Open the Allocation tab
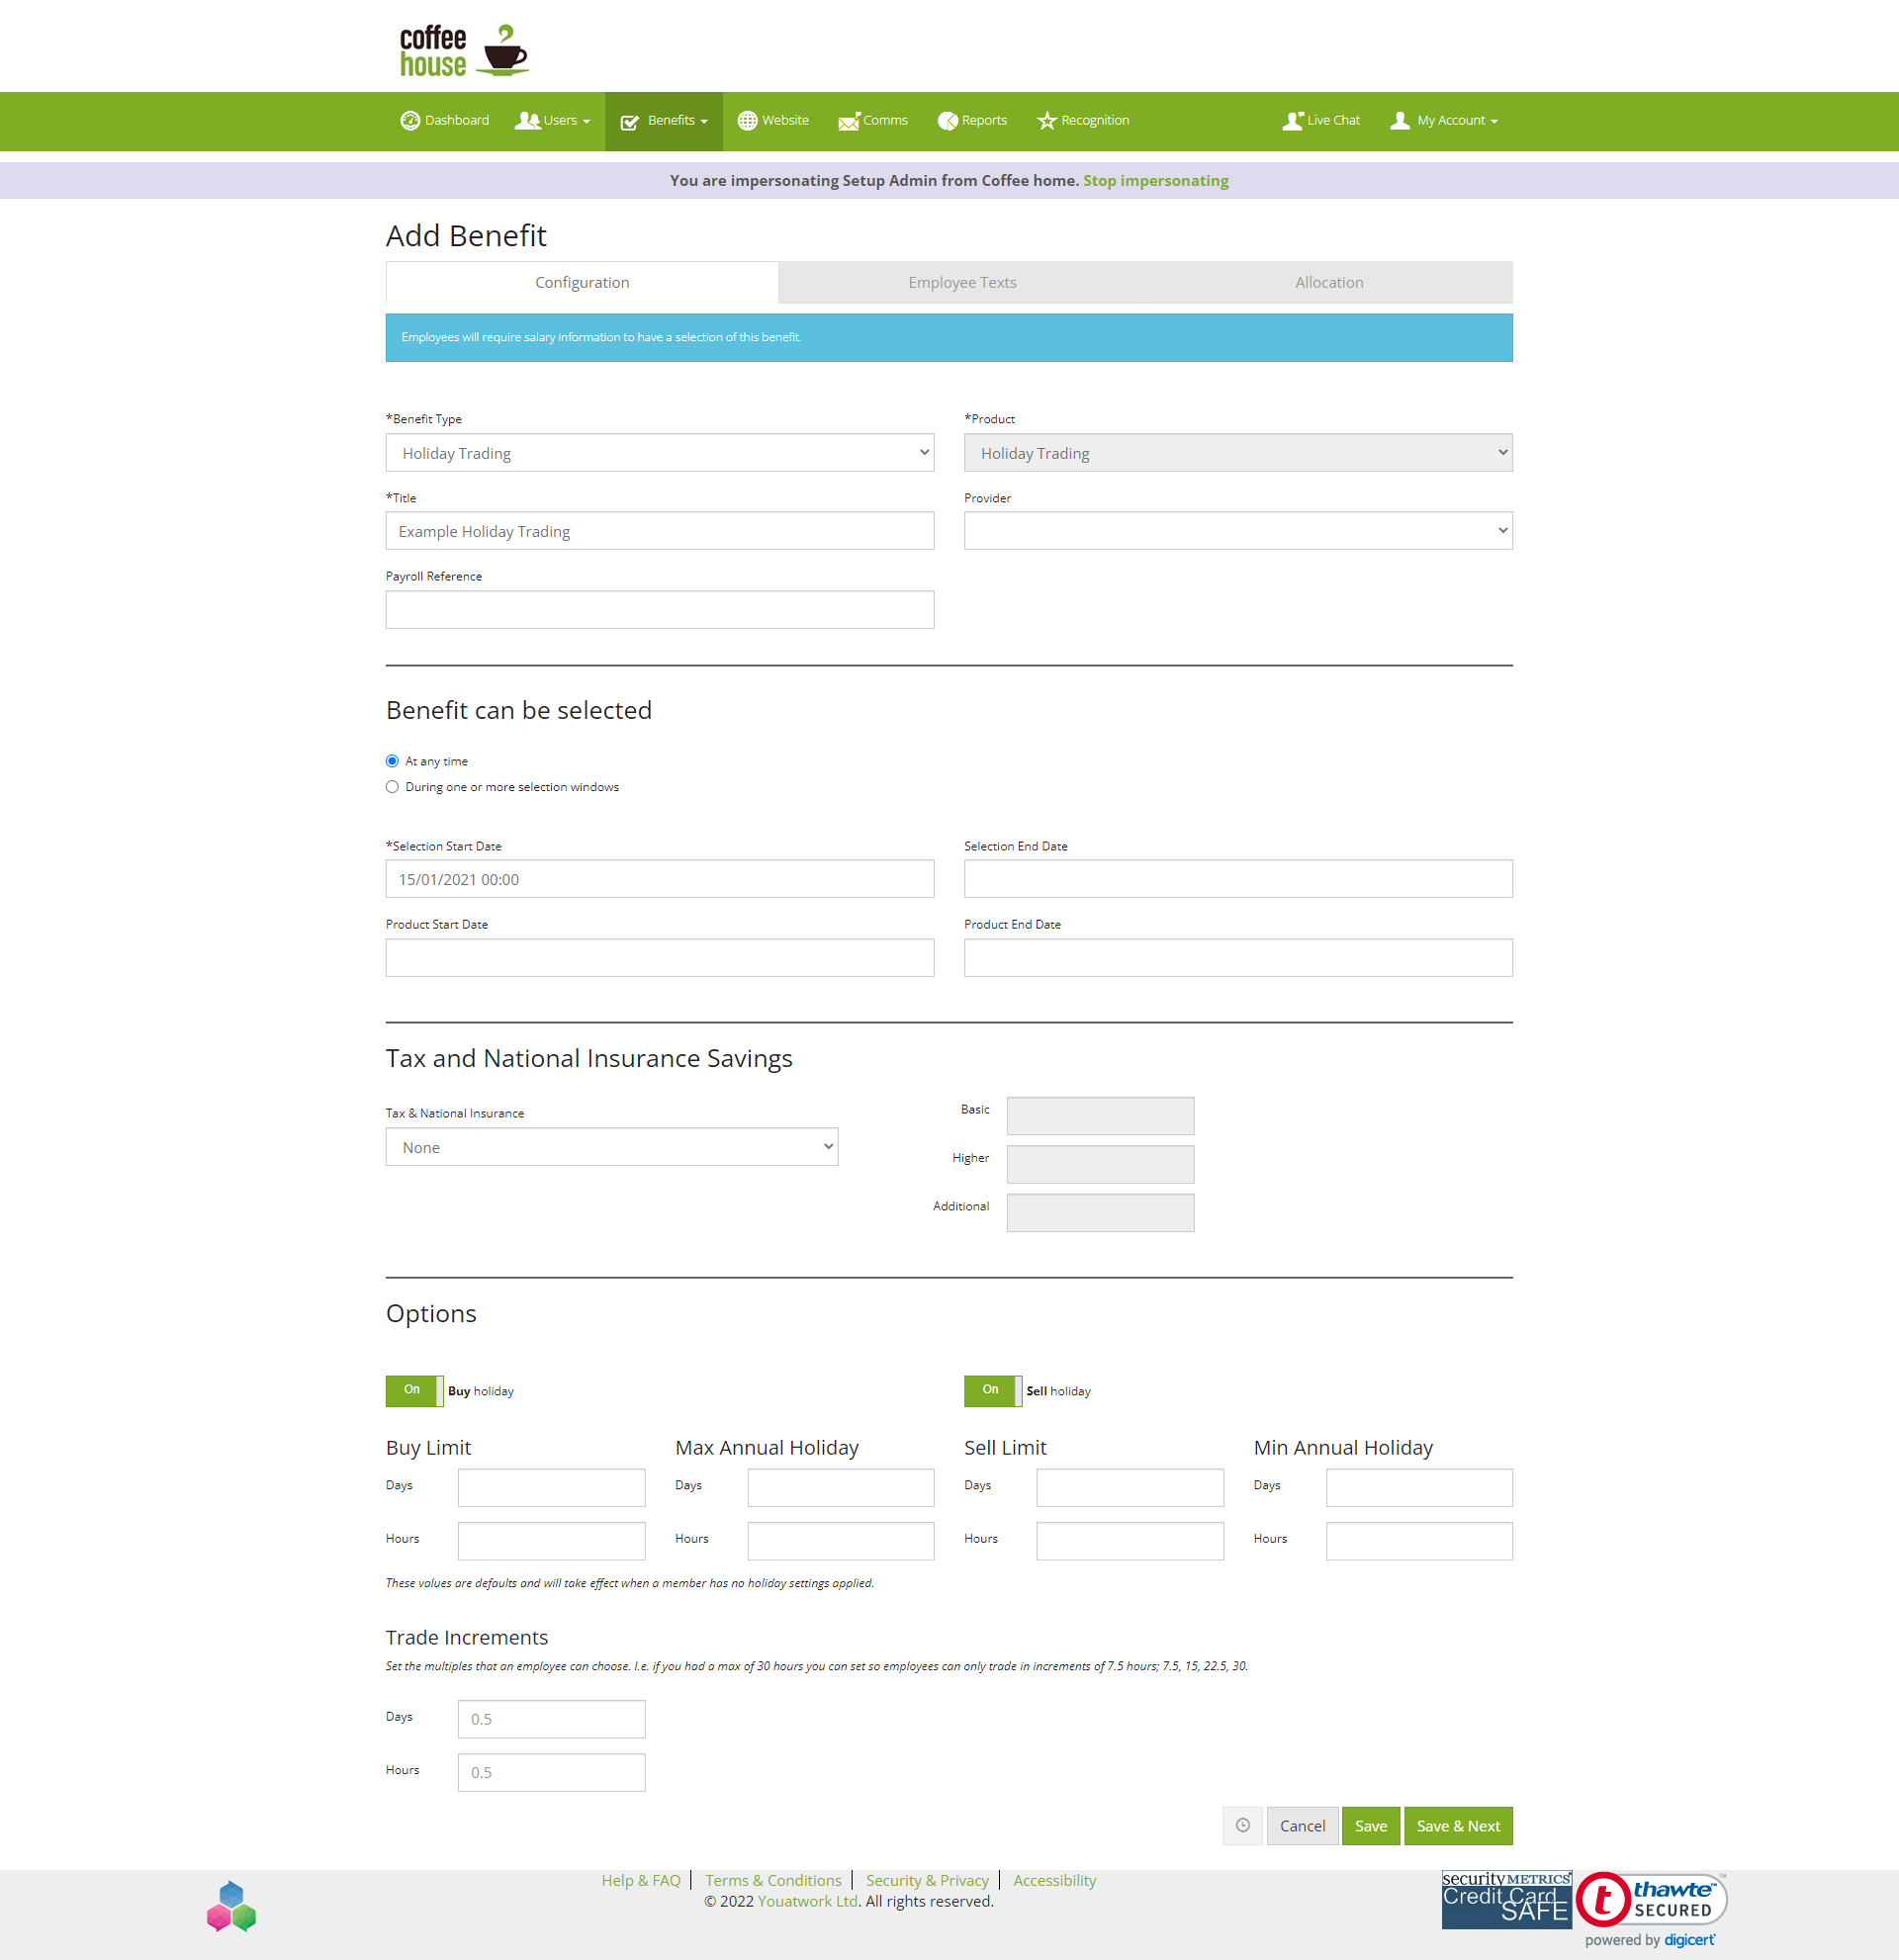The width and height of the screenshot is (1899, 1960). coord(1328,283)
